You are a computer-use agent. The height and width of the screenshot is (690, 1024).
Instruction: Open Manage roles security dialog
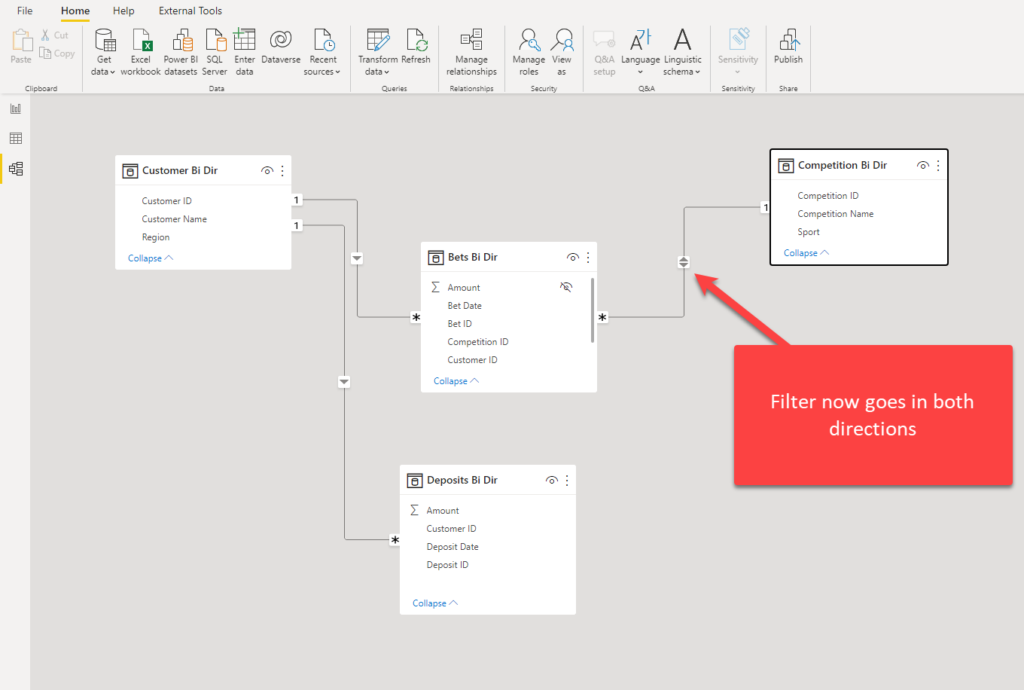[x=528, y=53]
